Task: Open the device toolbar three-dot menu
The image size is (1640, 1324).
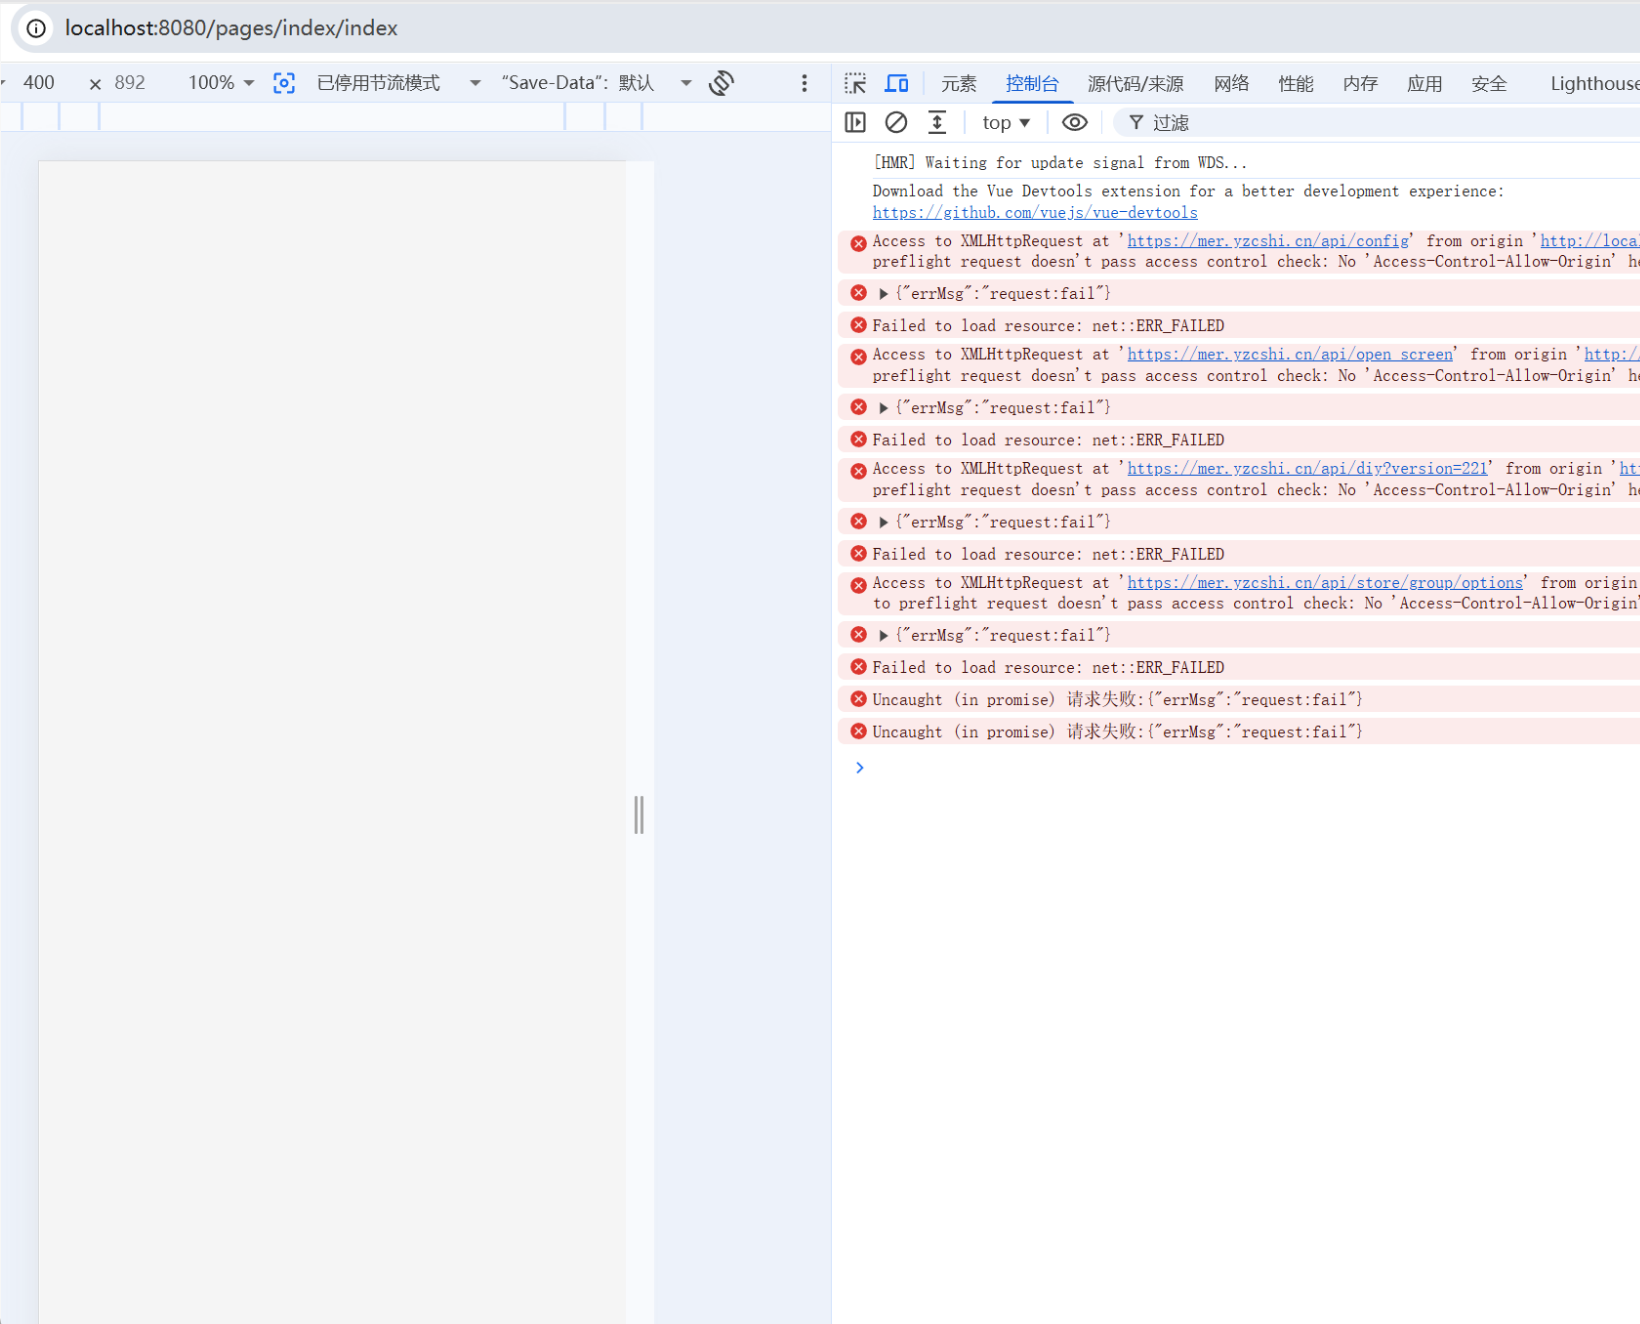Action: tap(804, 83)
